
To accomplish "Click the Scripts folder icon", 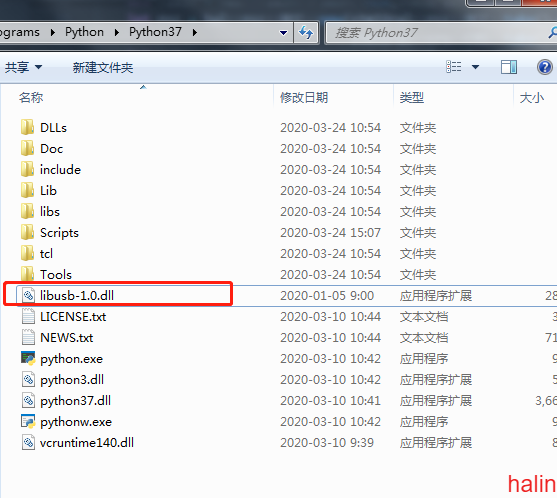I will pos(28,232).
